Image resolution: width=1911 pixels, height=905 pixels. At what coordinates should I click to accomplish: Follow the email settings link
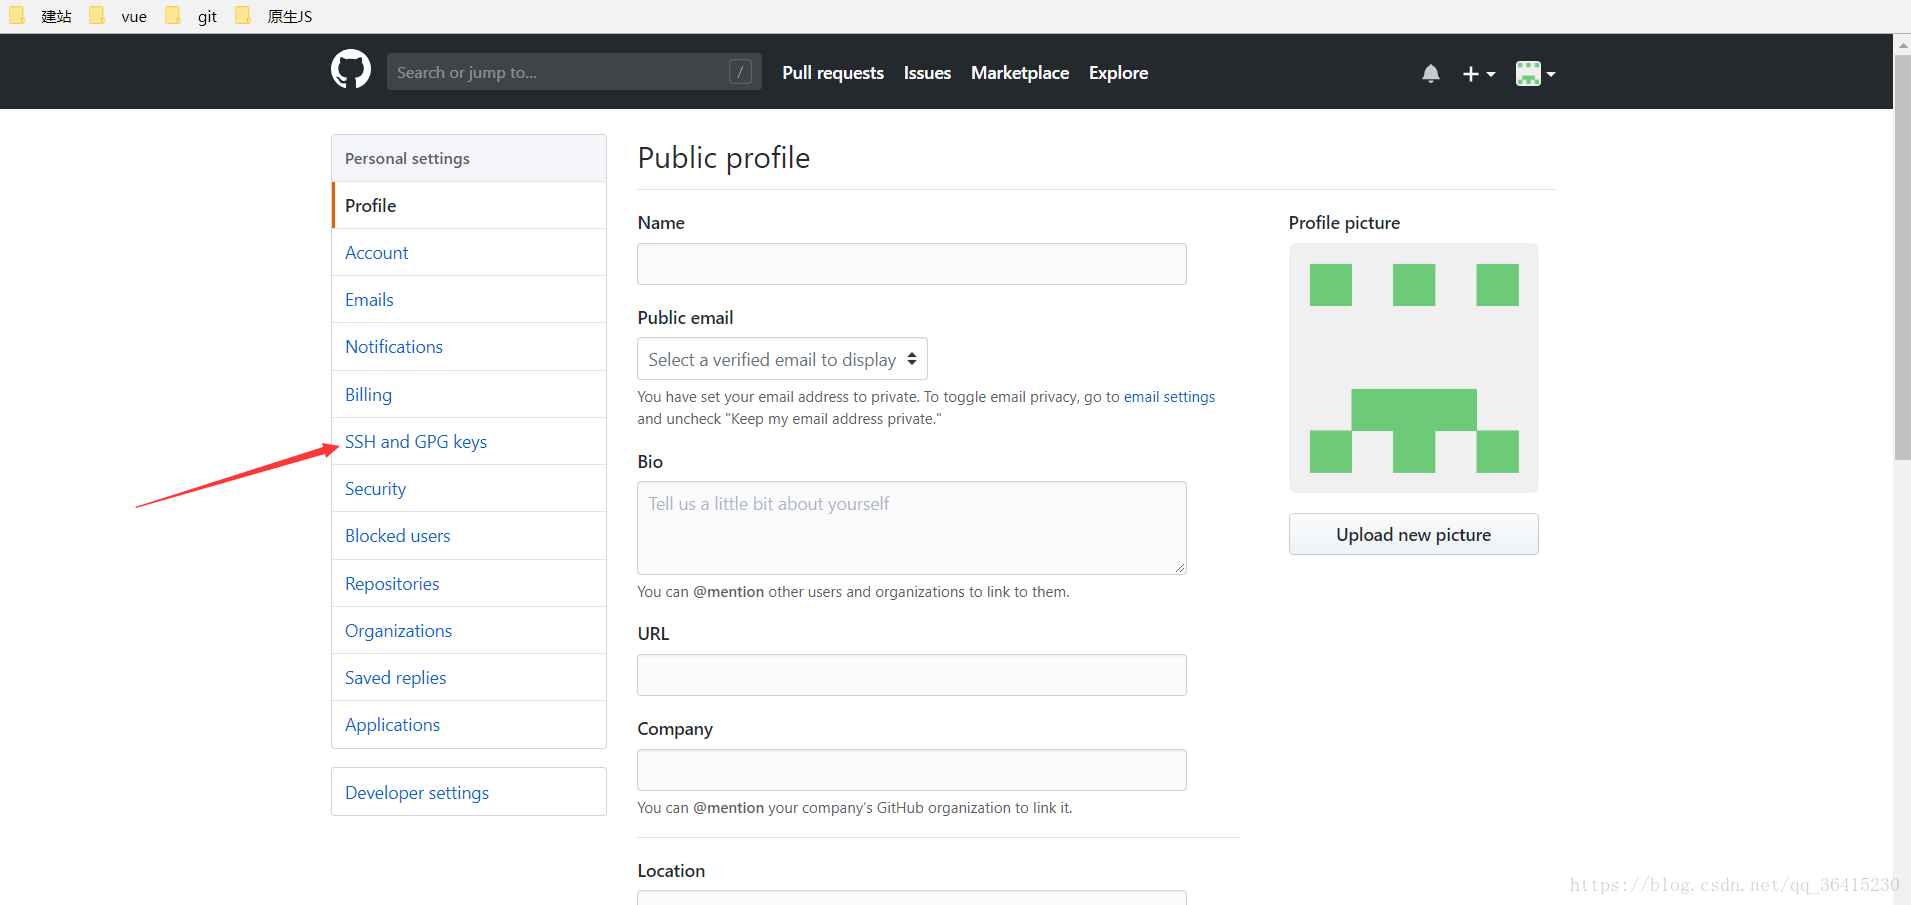coord(1169,397)
